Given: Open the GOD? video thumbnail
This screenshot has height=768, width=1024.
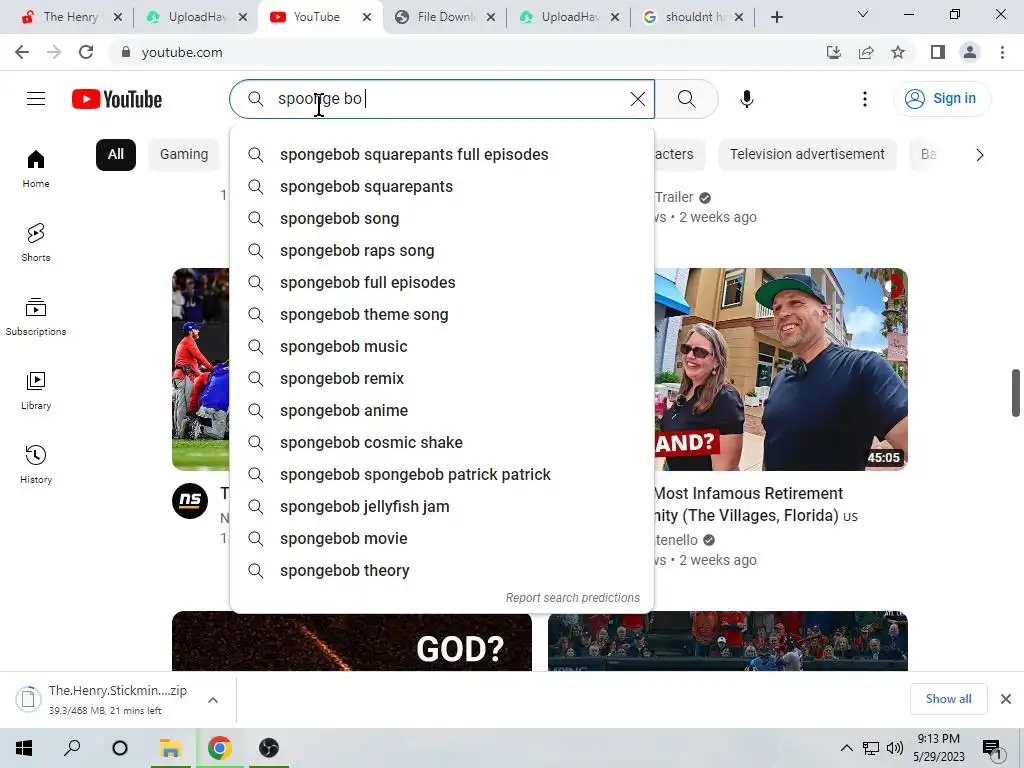Looking at the screenshot, I should tap(352, 641).
